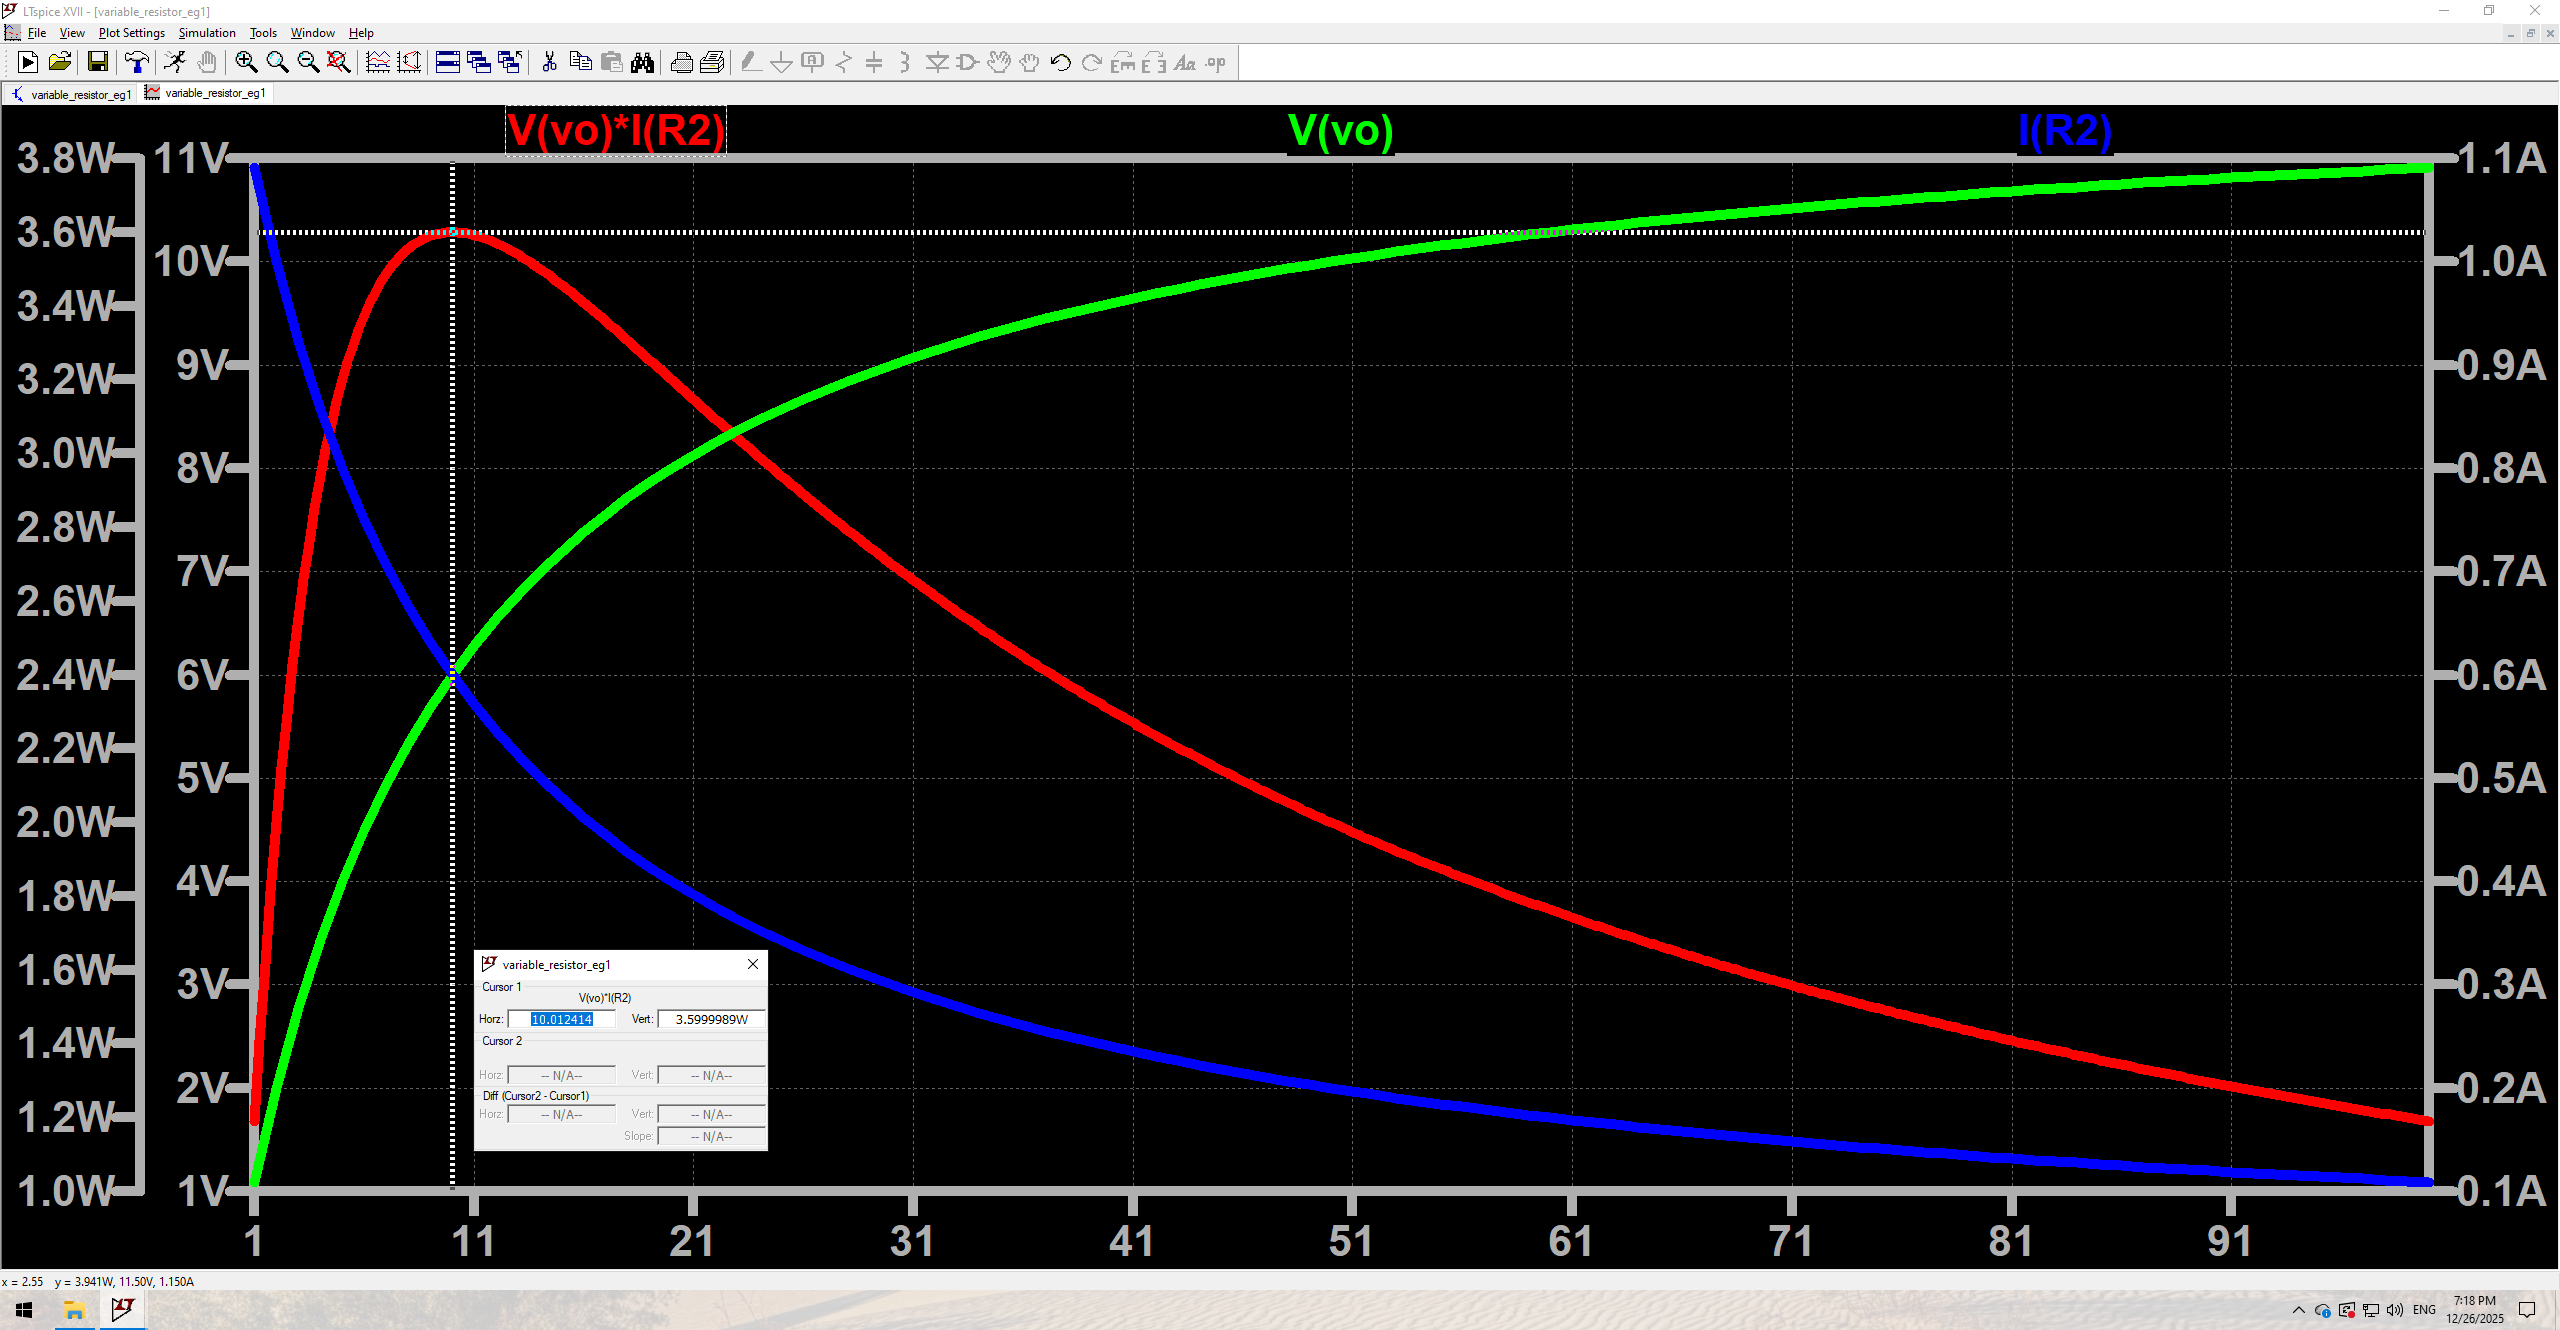The width and height of the screenshot is (2560, 1330).
Task: Click the Save floppy disk icon
Action: tap(98, 63)
